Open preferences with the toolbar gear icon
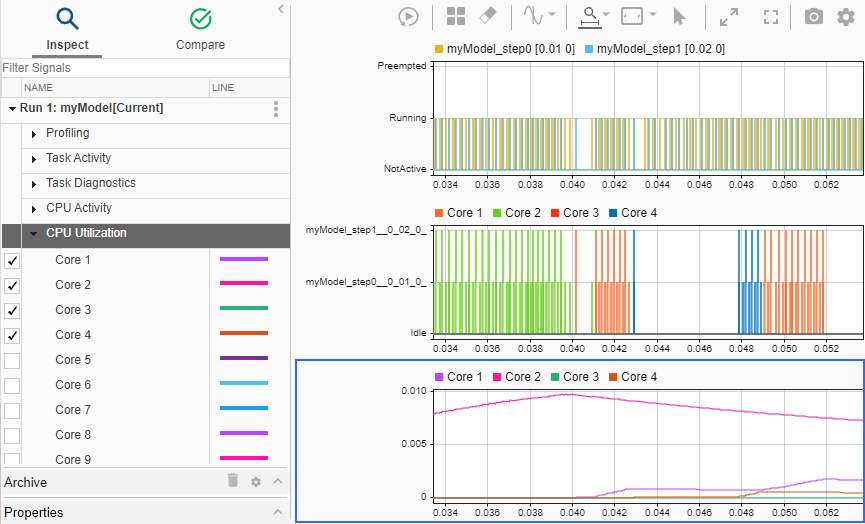The height and width of the screenshot is (524, 865). 847,16
